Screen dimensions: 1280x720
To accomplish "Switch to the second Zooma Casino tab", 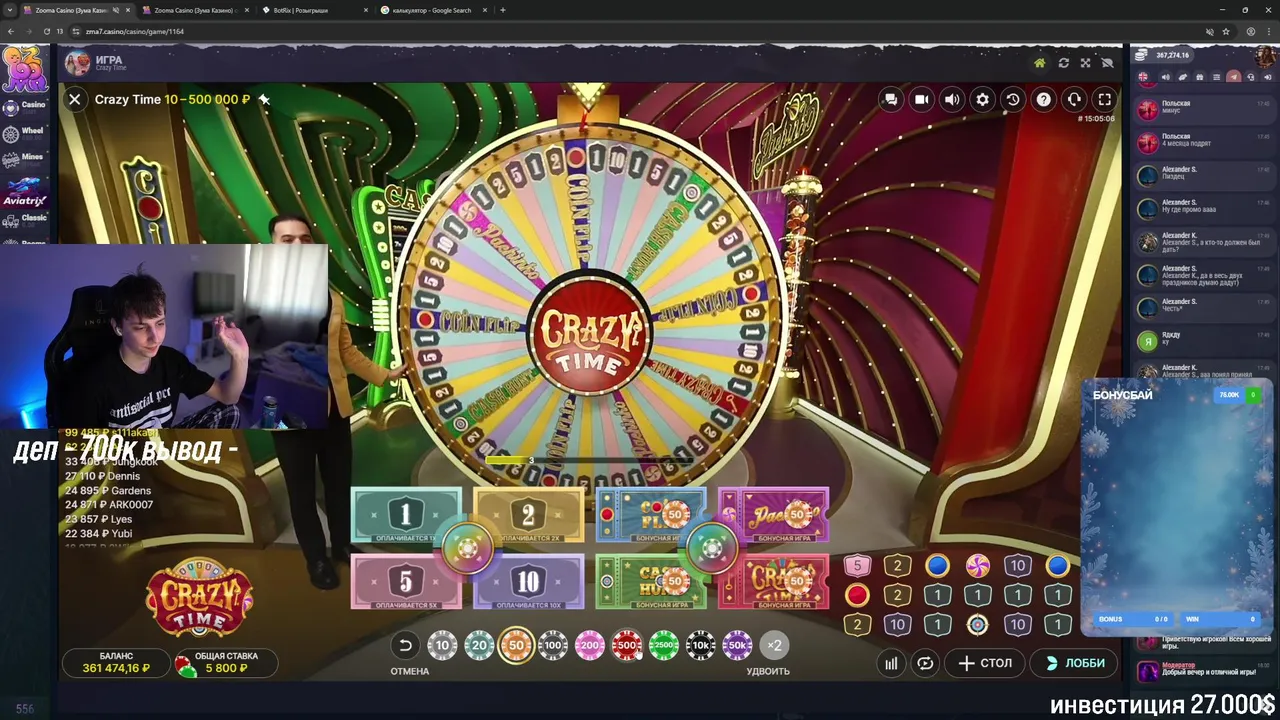I will (x=194, y=10).
